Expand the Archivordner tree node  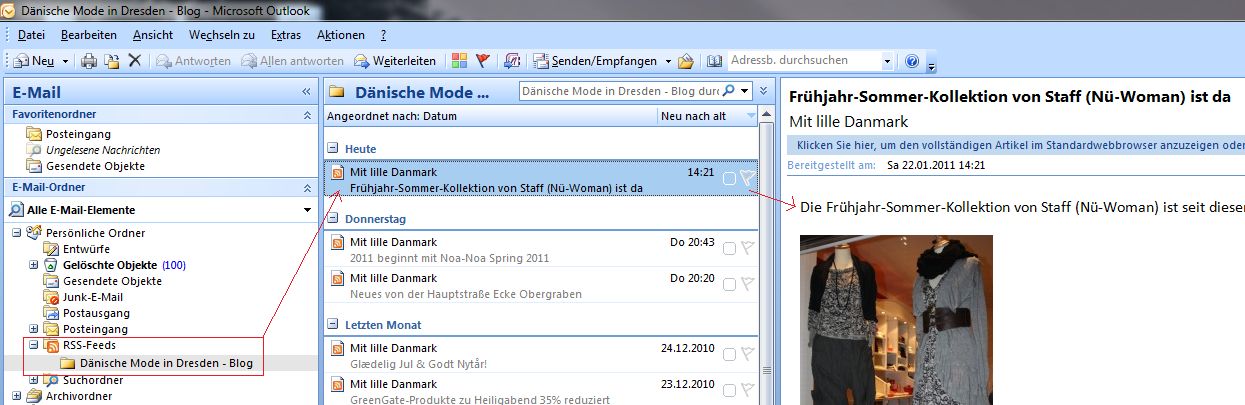[x=19, y=396]
